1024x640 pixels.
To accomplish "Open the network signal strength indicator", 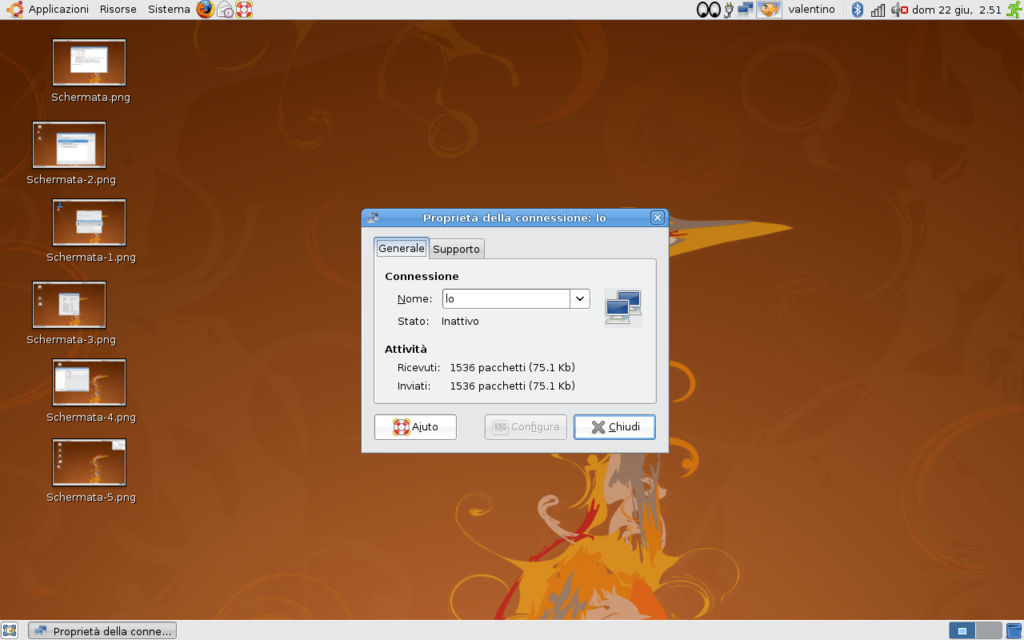I will pyautogui.click(x=877, y=10).
